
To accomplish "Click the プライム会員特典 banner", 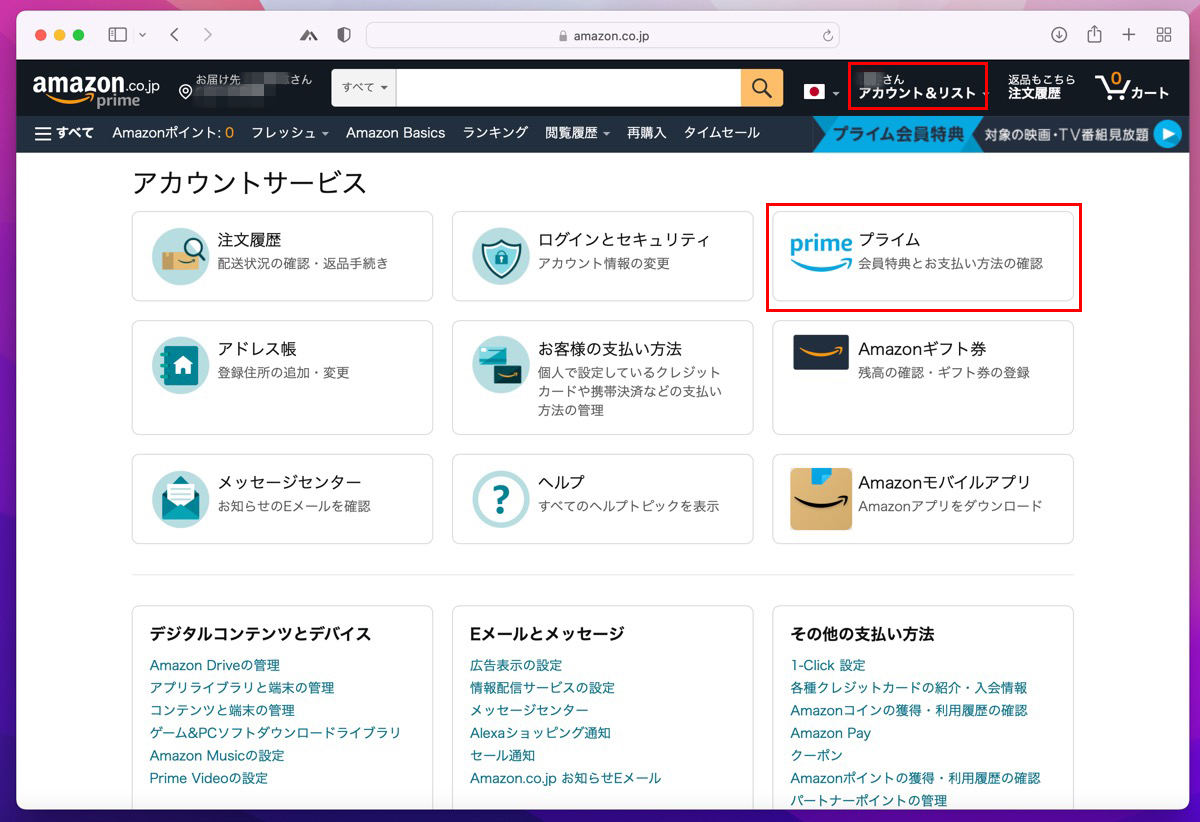I will pyautogui.click(x=897, y=134).
